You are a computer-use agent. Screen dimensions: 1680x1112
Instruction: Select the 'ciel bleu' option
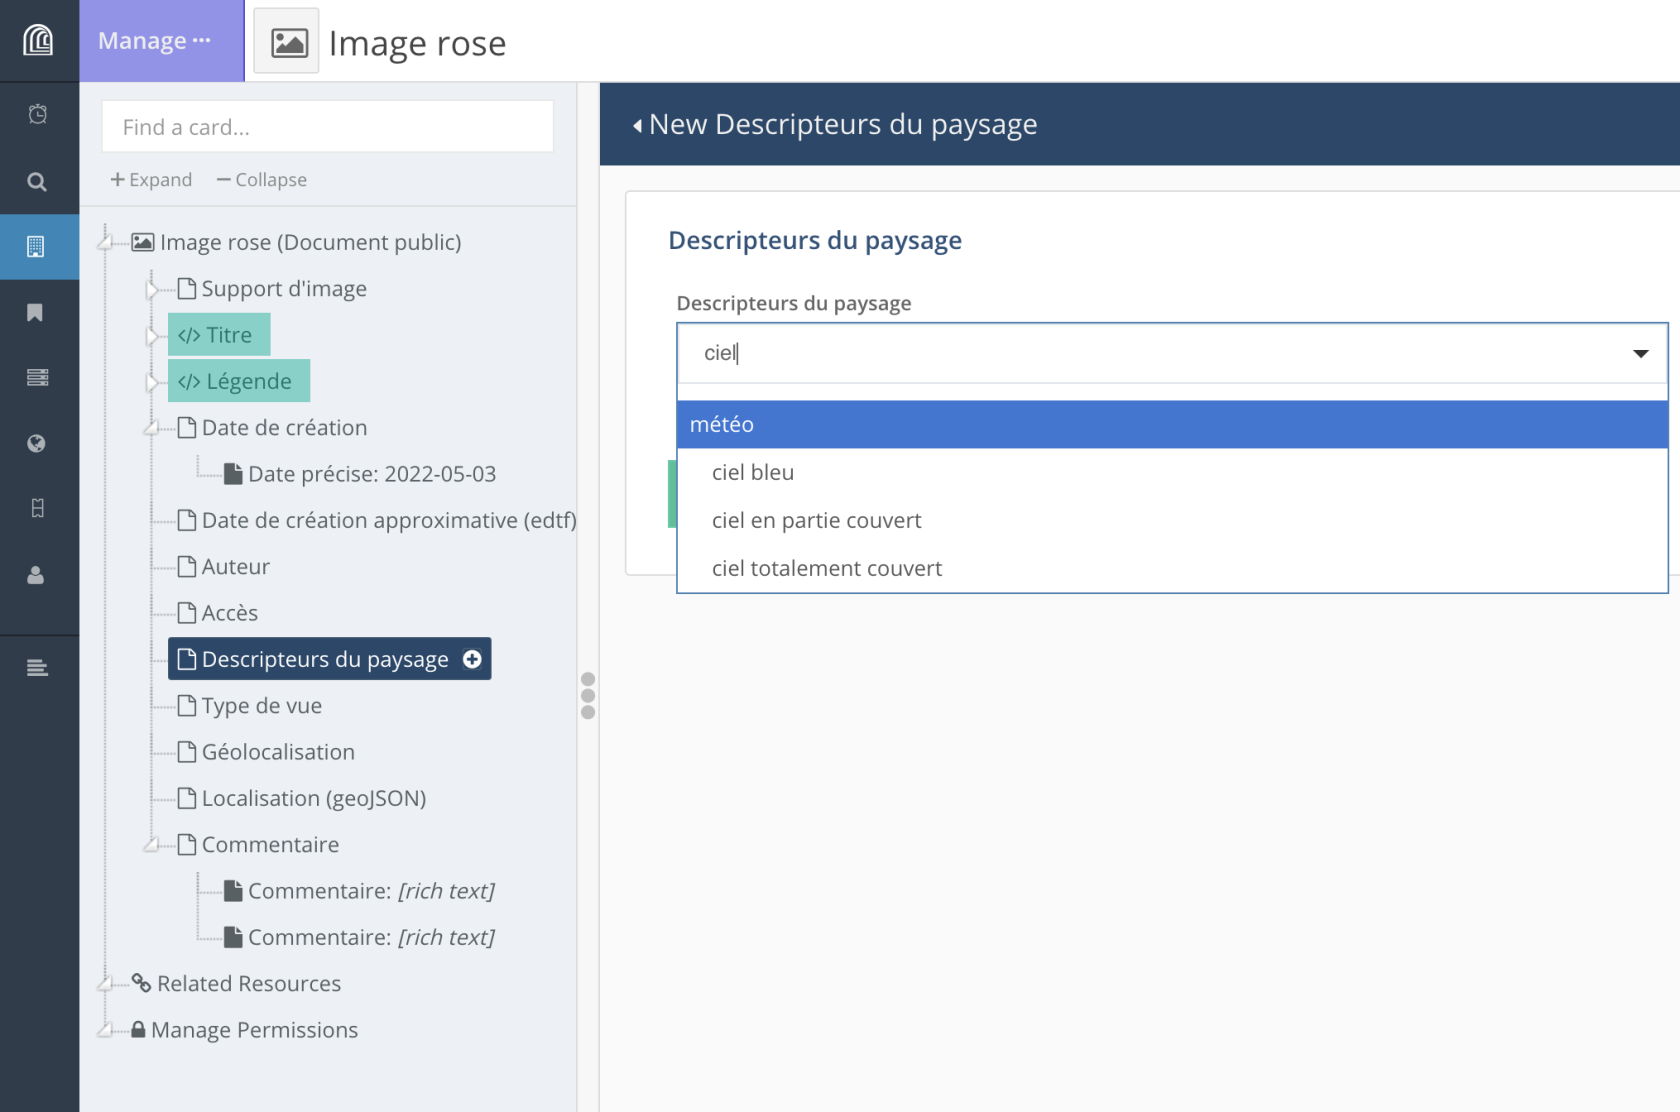click(753, 472)
